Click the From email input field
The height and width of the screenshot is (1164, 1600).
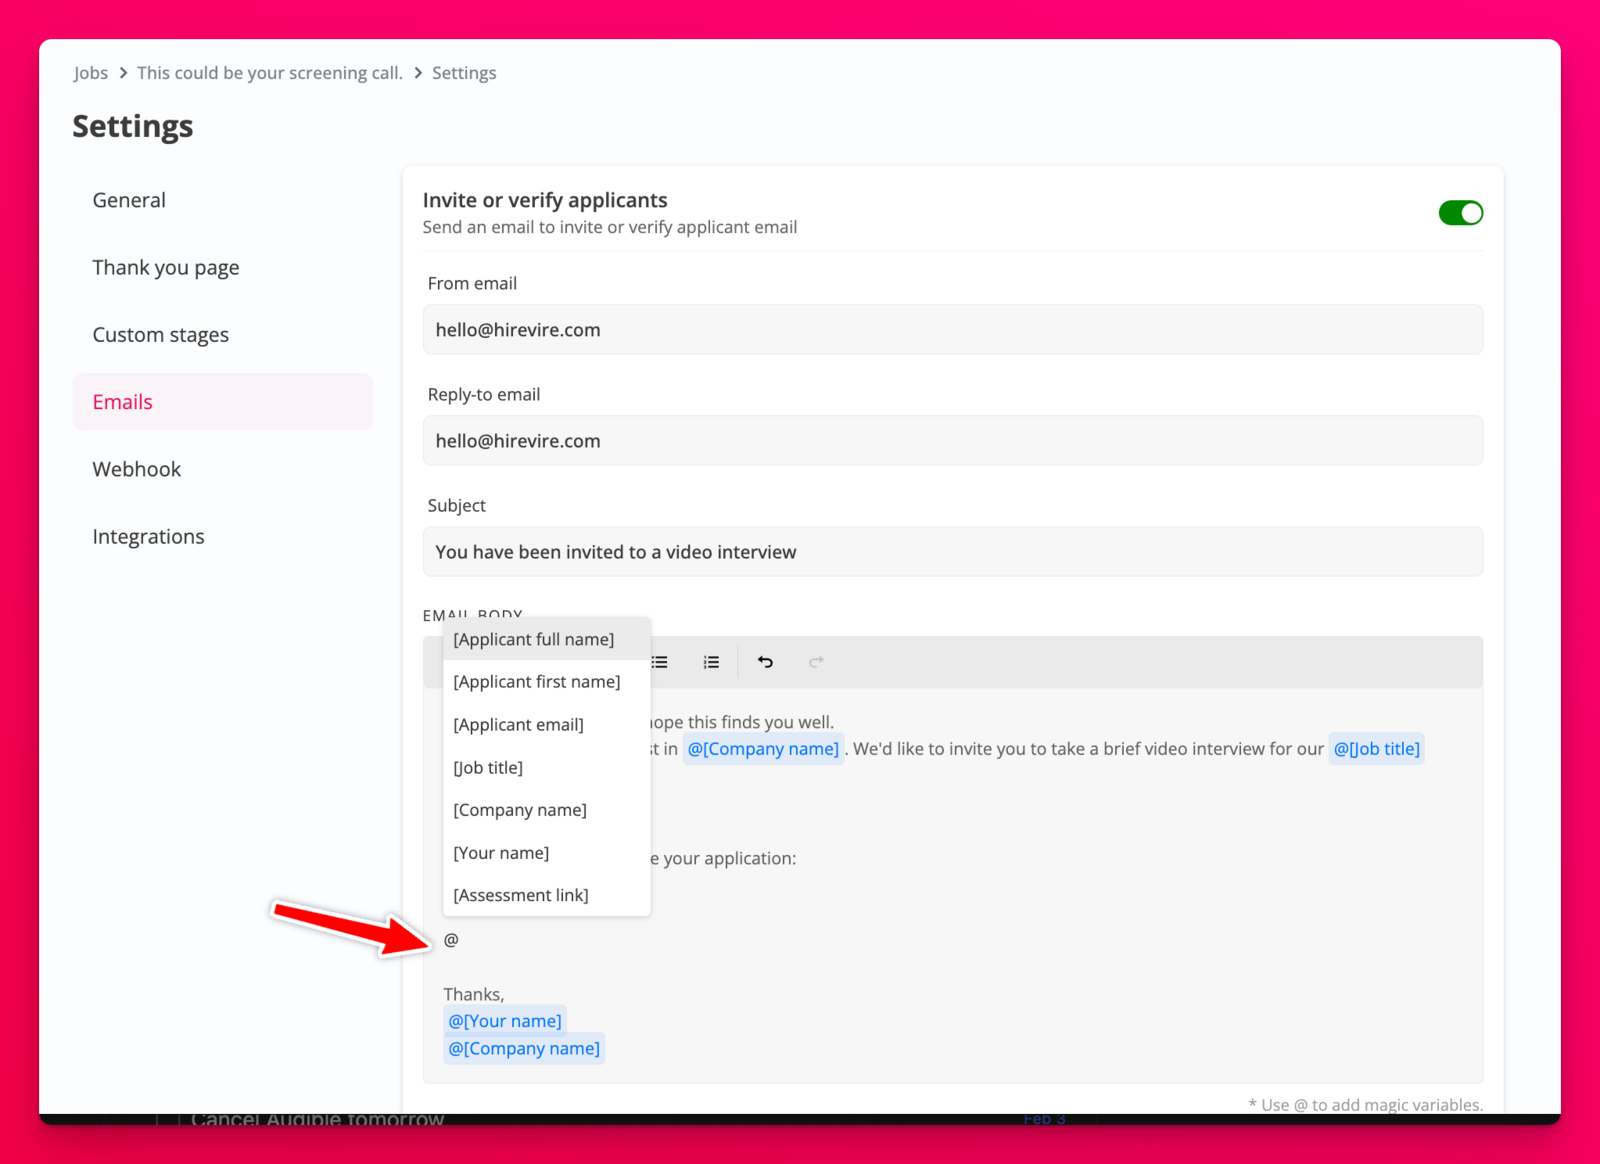click(952, 329)
